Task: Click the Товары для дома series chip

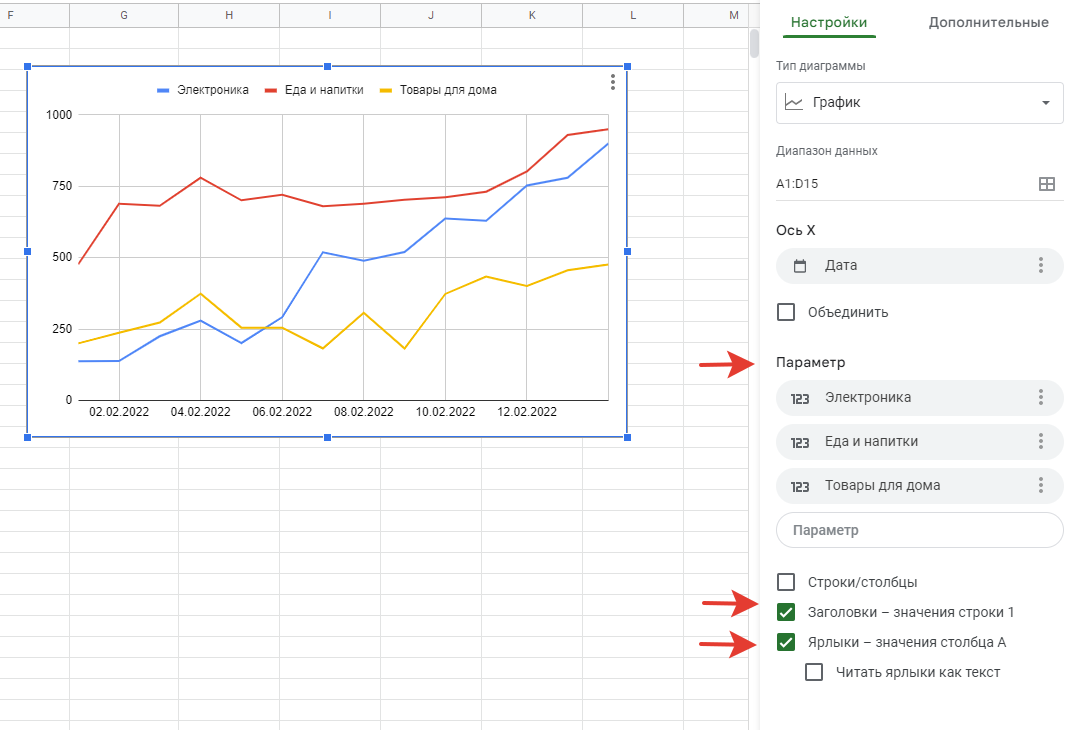Action: pyautogui.click(x=900, y=485)
